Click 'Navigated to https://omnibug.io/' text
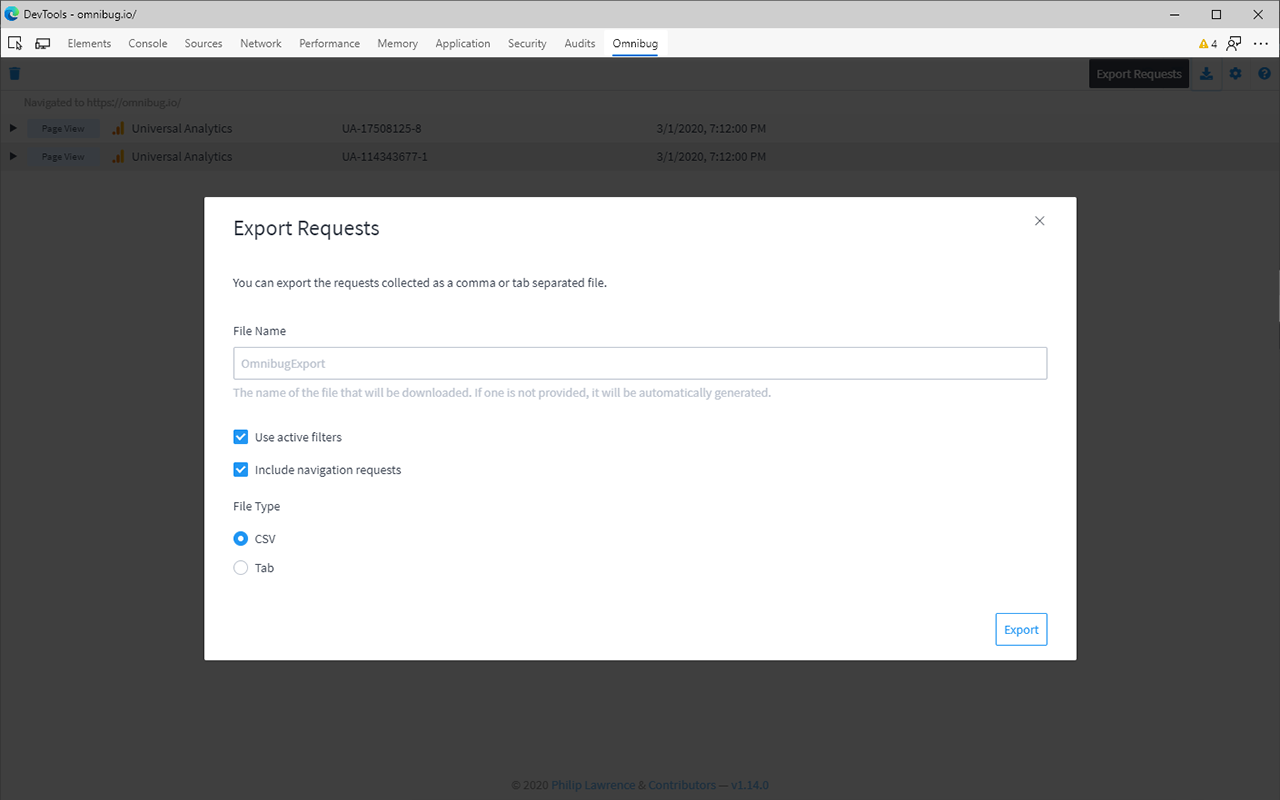 tap(102, 102)
